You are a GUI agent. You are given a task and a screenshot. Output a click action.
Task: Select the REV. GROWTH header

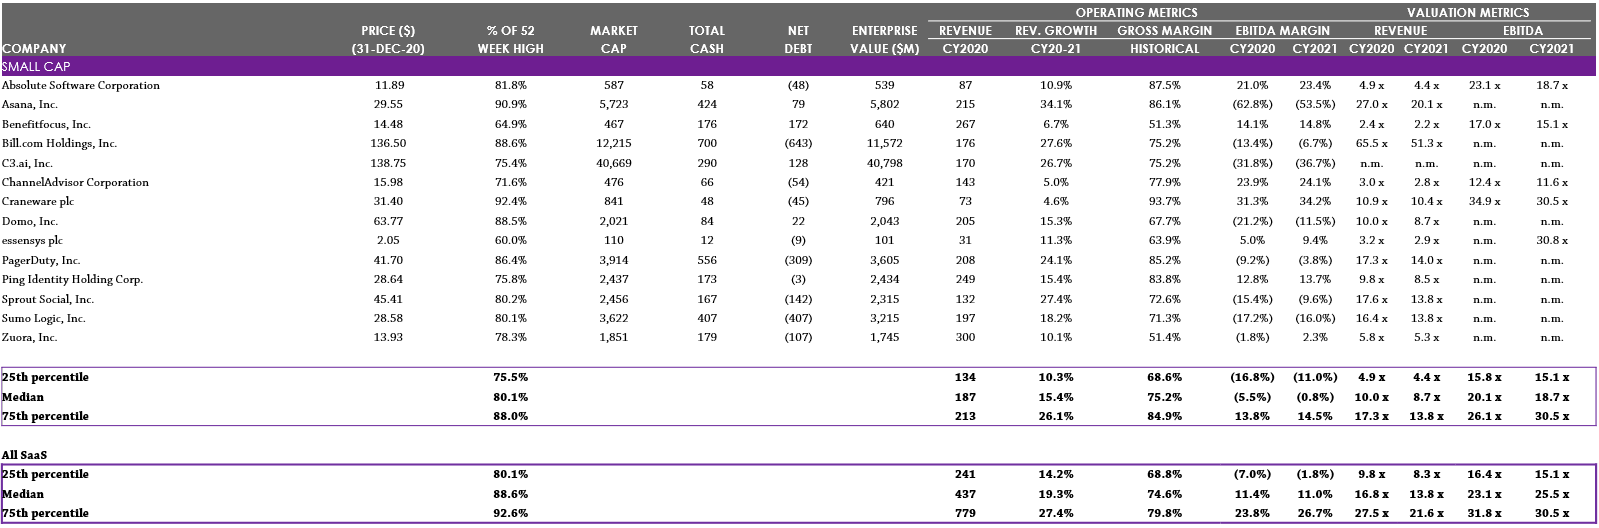pyautogui.click(x=1056, y=31)
